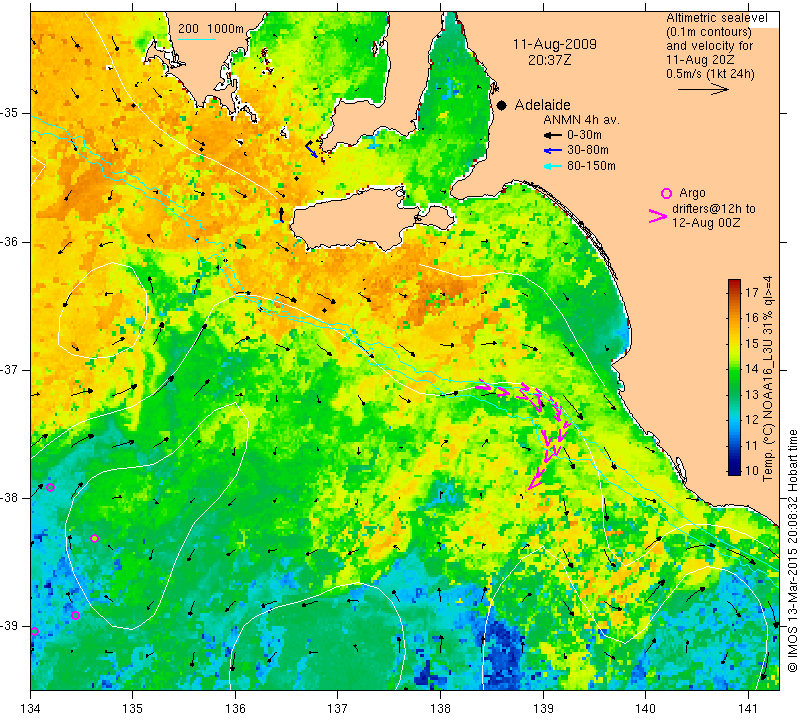Click the longitude axis label 136
Image resolution: width=800 pixels, height=720 pixels.
point(235,709)
